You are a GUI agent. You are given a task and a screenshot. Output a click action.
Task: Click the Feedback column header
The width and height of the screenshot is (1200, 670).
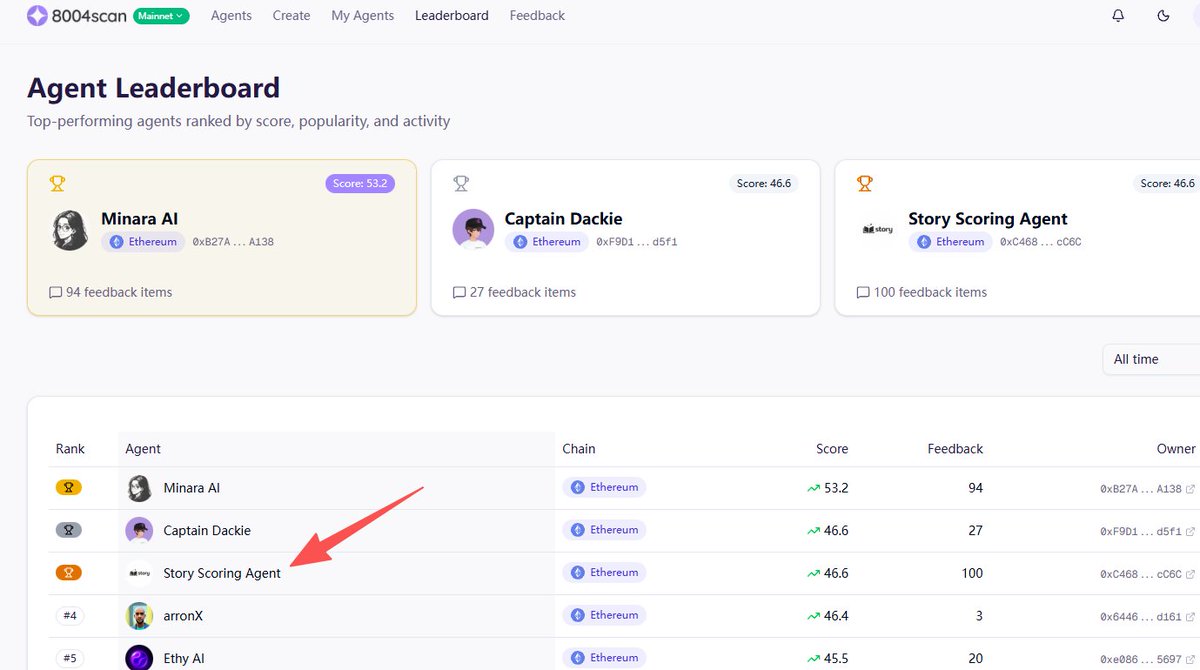[x=955, y=449]
